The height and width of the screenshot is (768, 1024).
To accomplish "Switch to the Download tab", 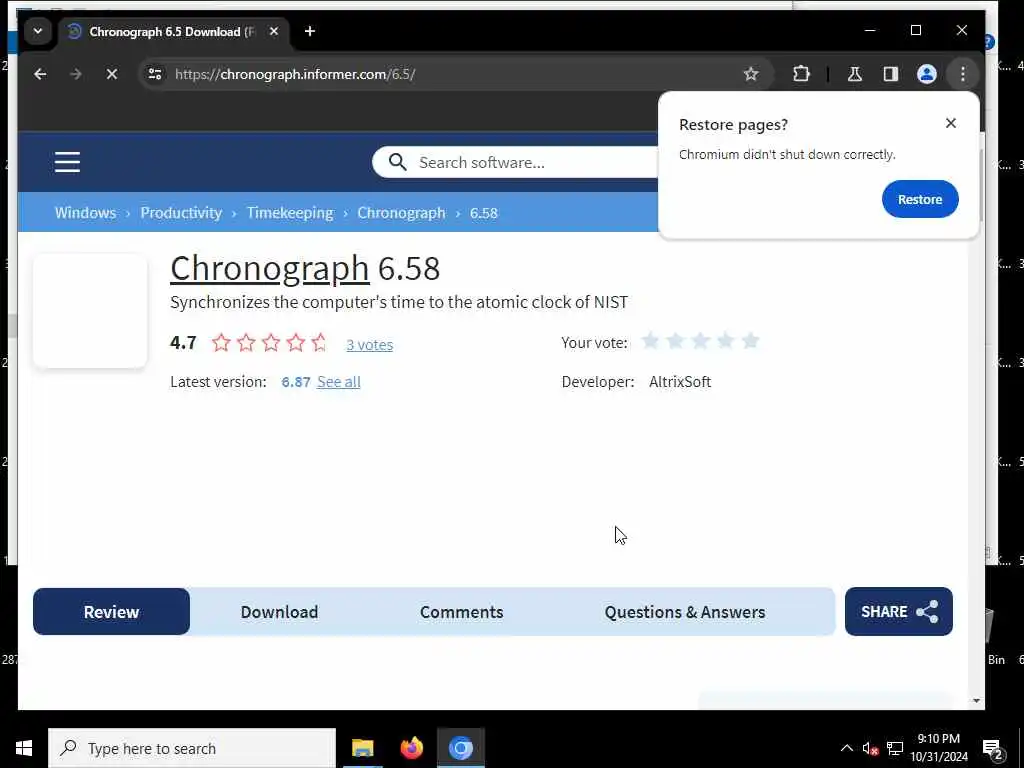I will (279, 612).
